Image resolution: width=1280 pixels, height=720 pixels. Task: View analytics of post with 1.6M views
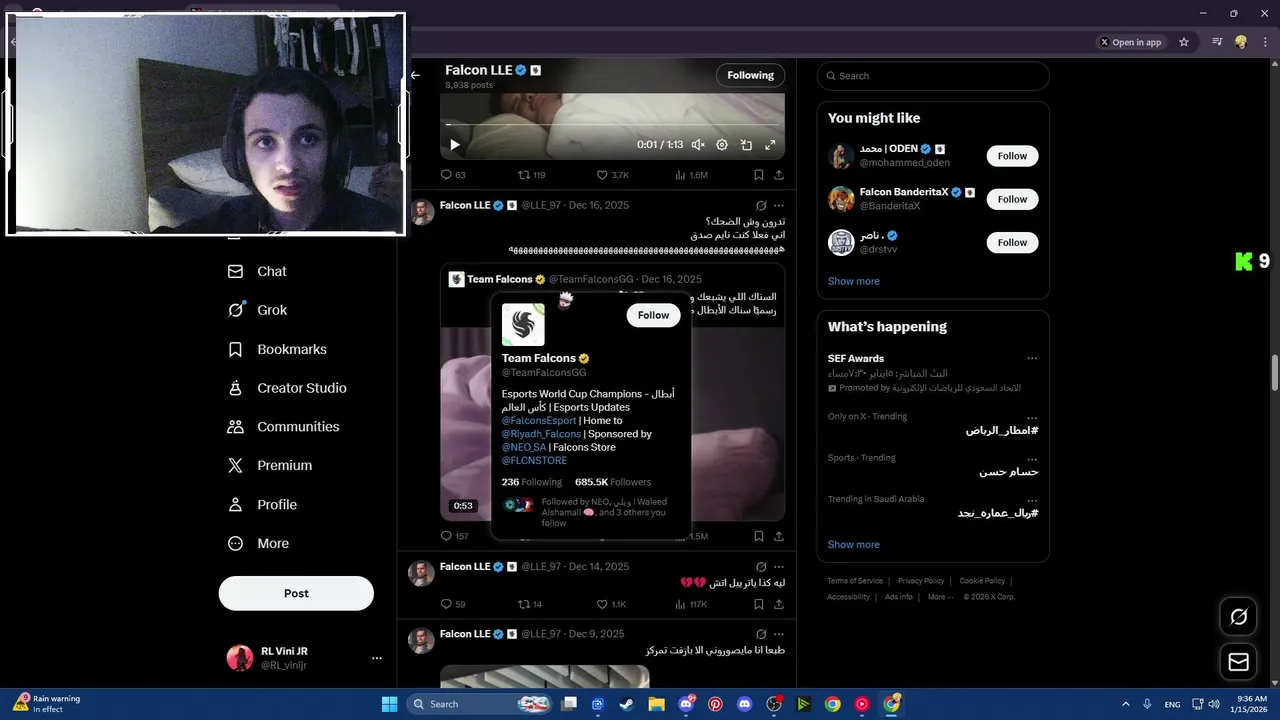pyautogui.click(x=691, y=175)
